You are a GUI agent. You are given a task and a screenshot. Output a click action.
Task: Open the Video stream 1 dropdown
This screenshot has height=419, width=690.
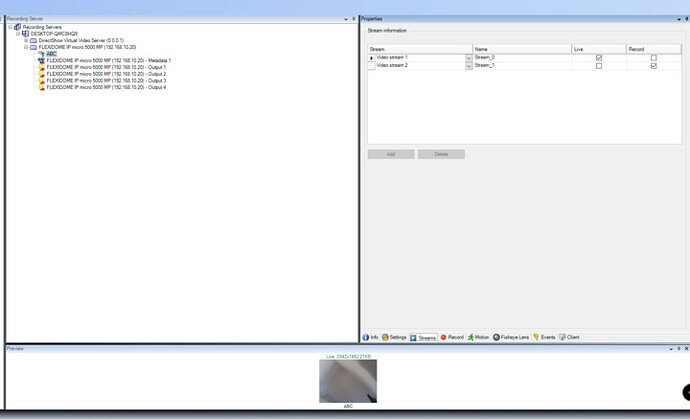pyautogui.click(x=469, y=58)
